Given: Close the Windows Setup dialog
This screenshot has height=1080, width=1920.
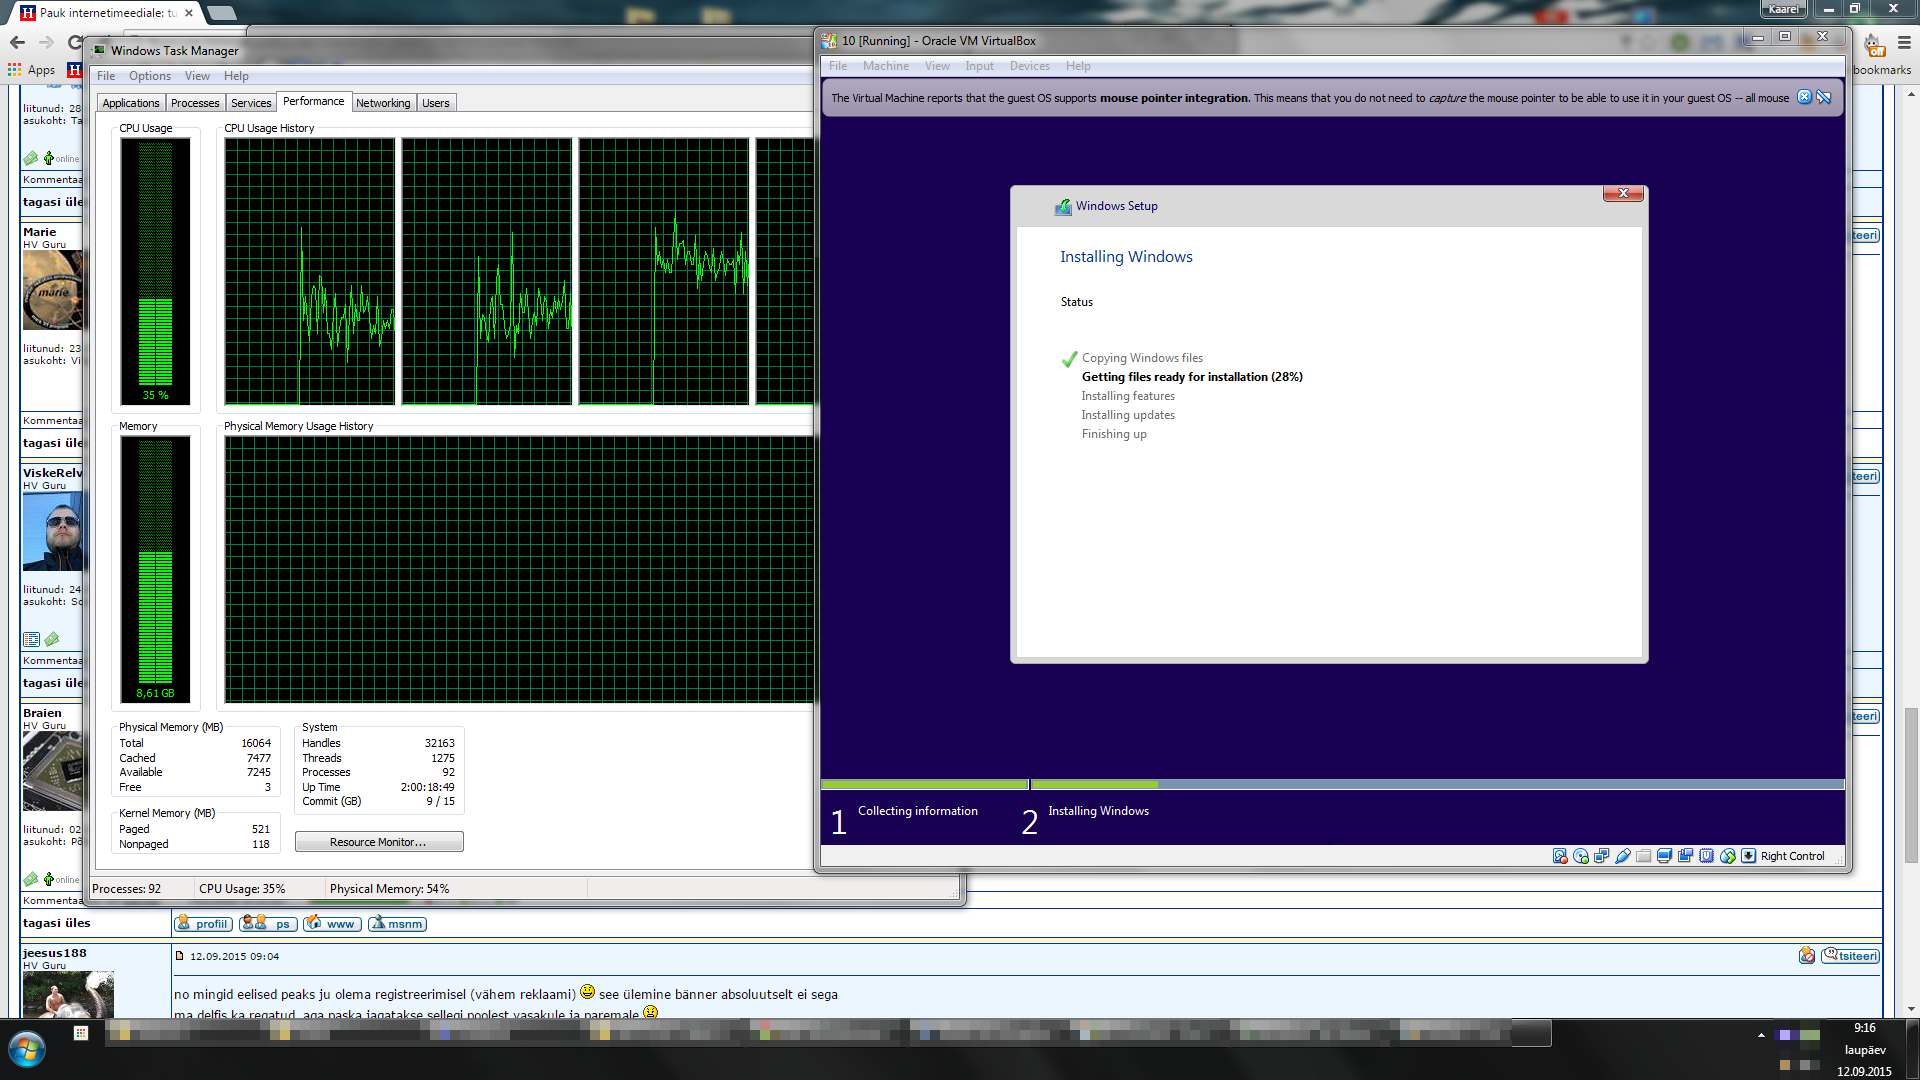Looking at the screenshot, I should click(1623, 193).
